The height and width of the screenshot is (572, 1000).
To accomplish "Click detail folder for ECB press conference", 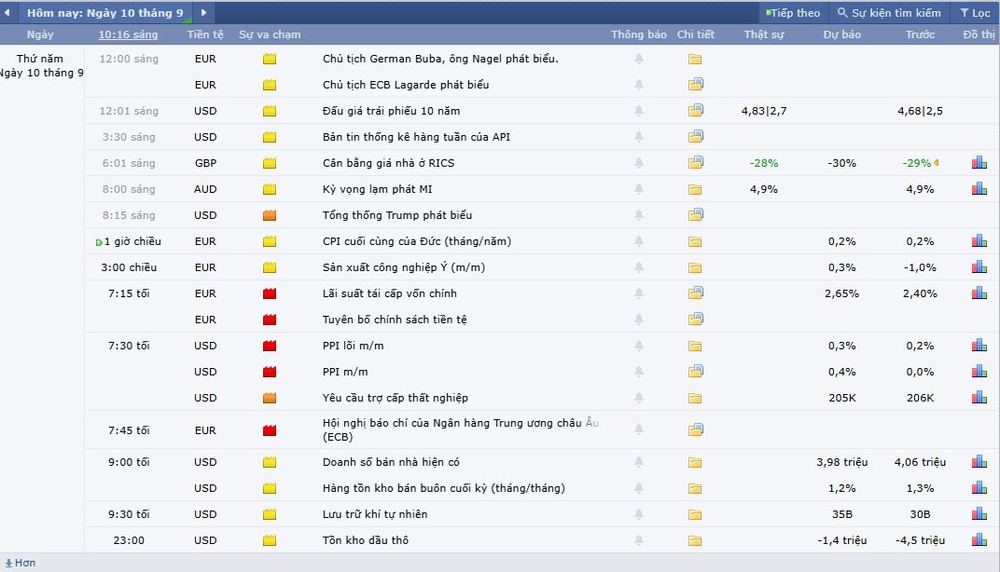I will [695, 429].
